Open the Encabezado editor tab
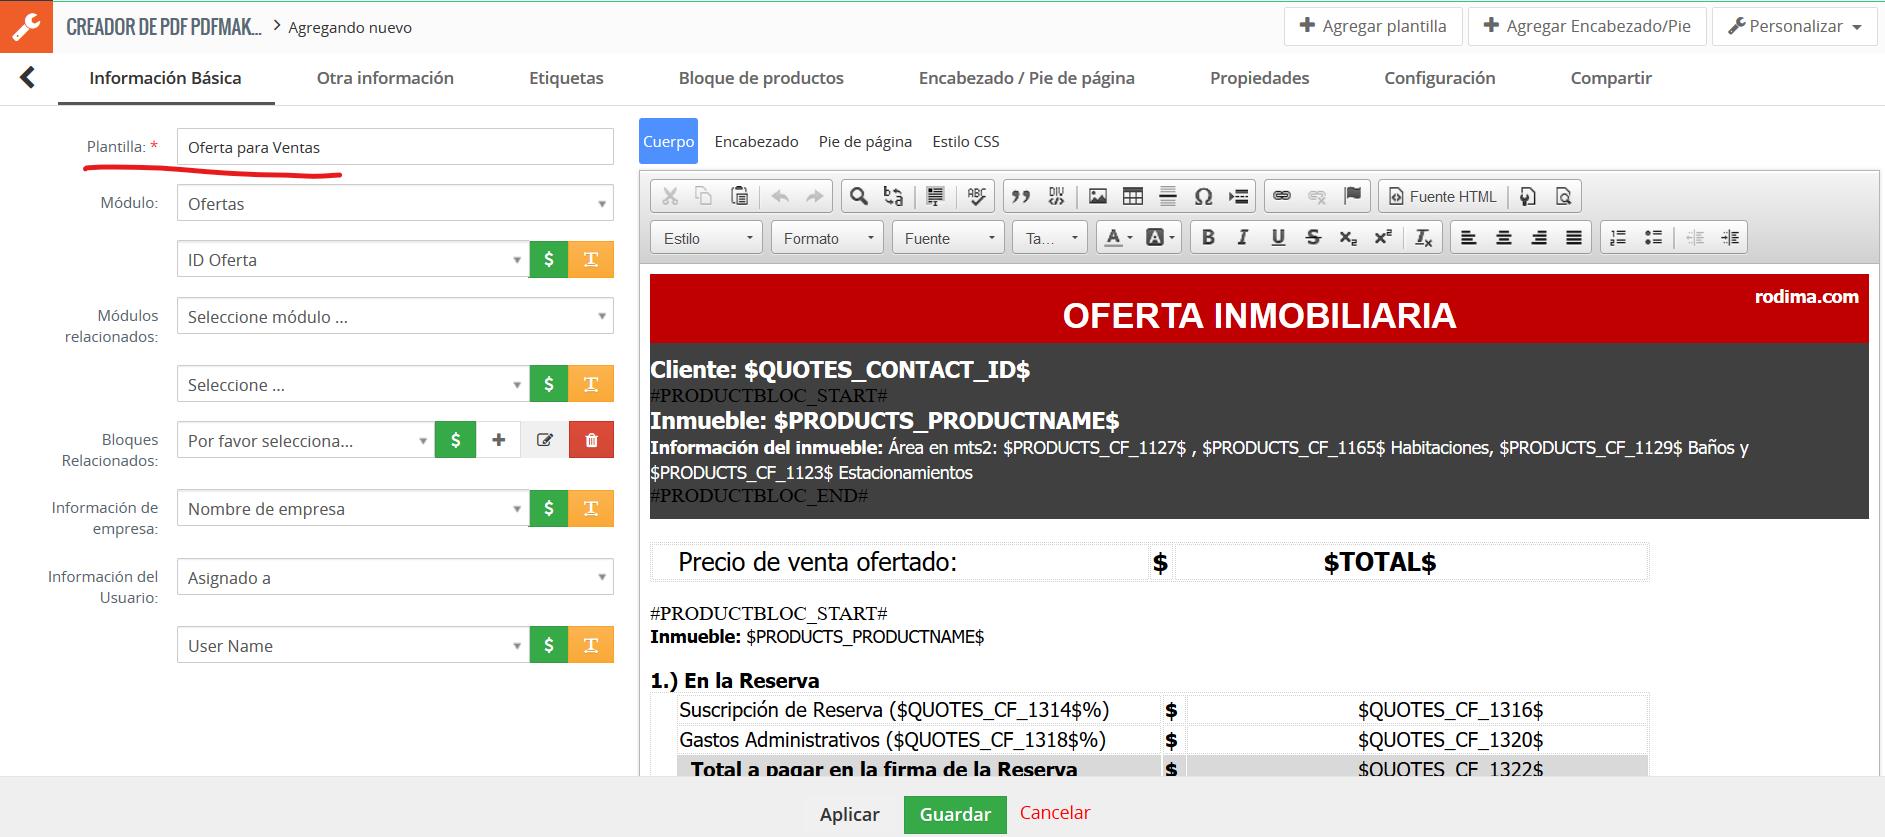 click(756, 142)
